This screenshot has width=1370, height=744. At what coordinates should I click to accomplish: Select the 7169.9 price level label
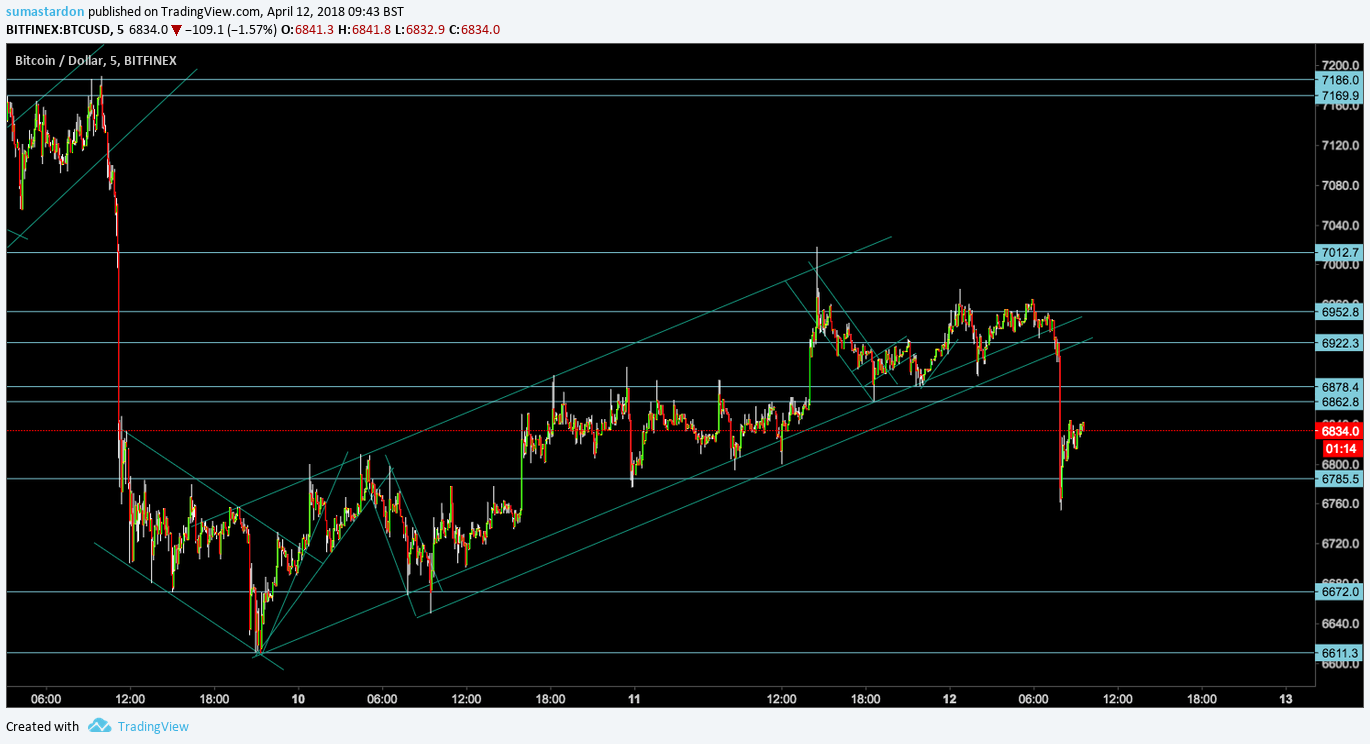pyautogui.click(x=1339, y=95)
